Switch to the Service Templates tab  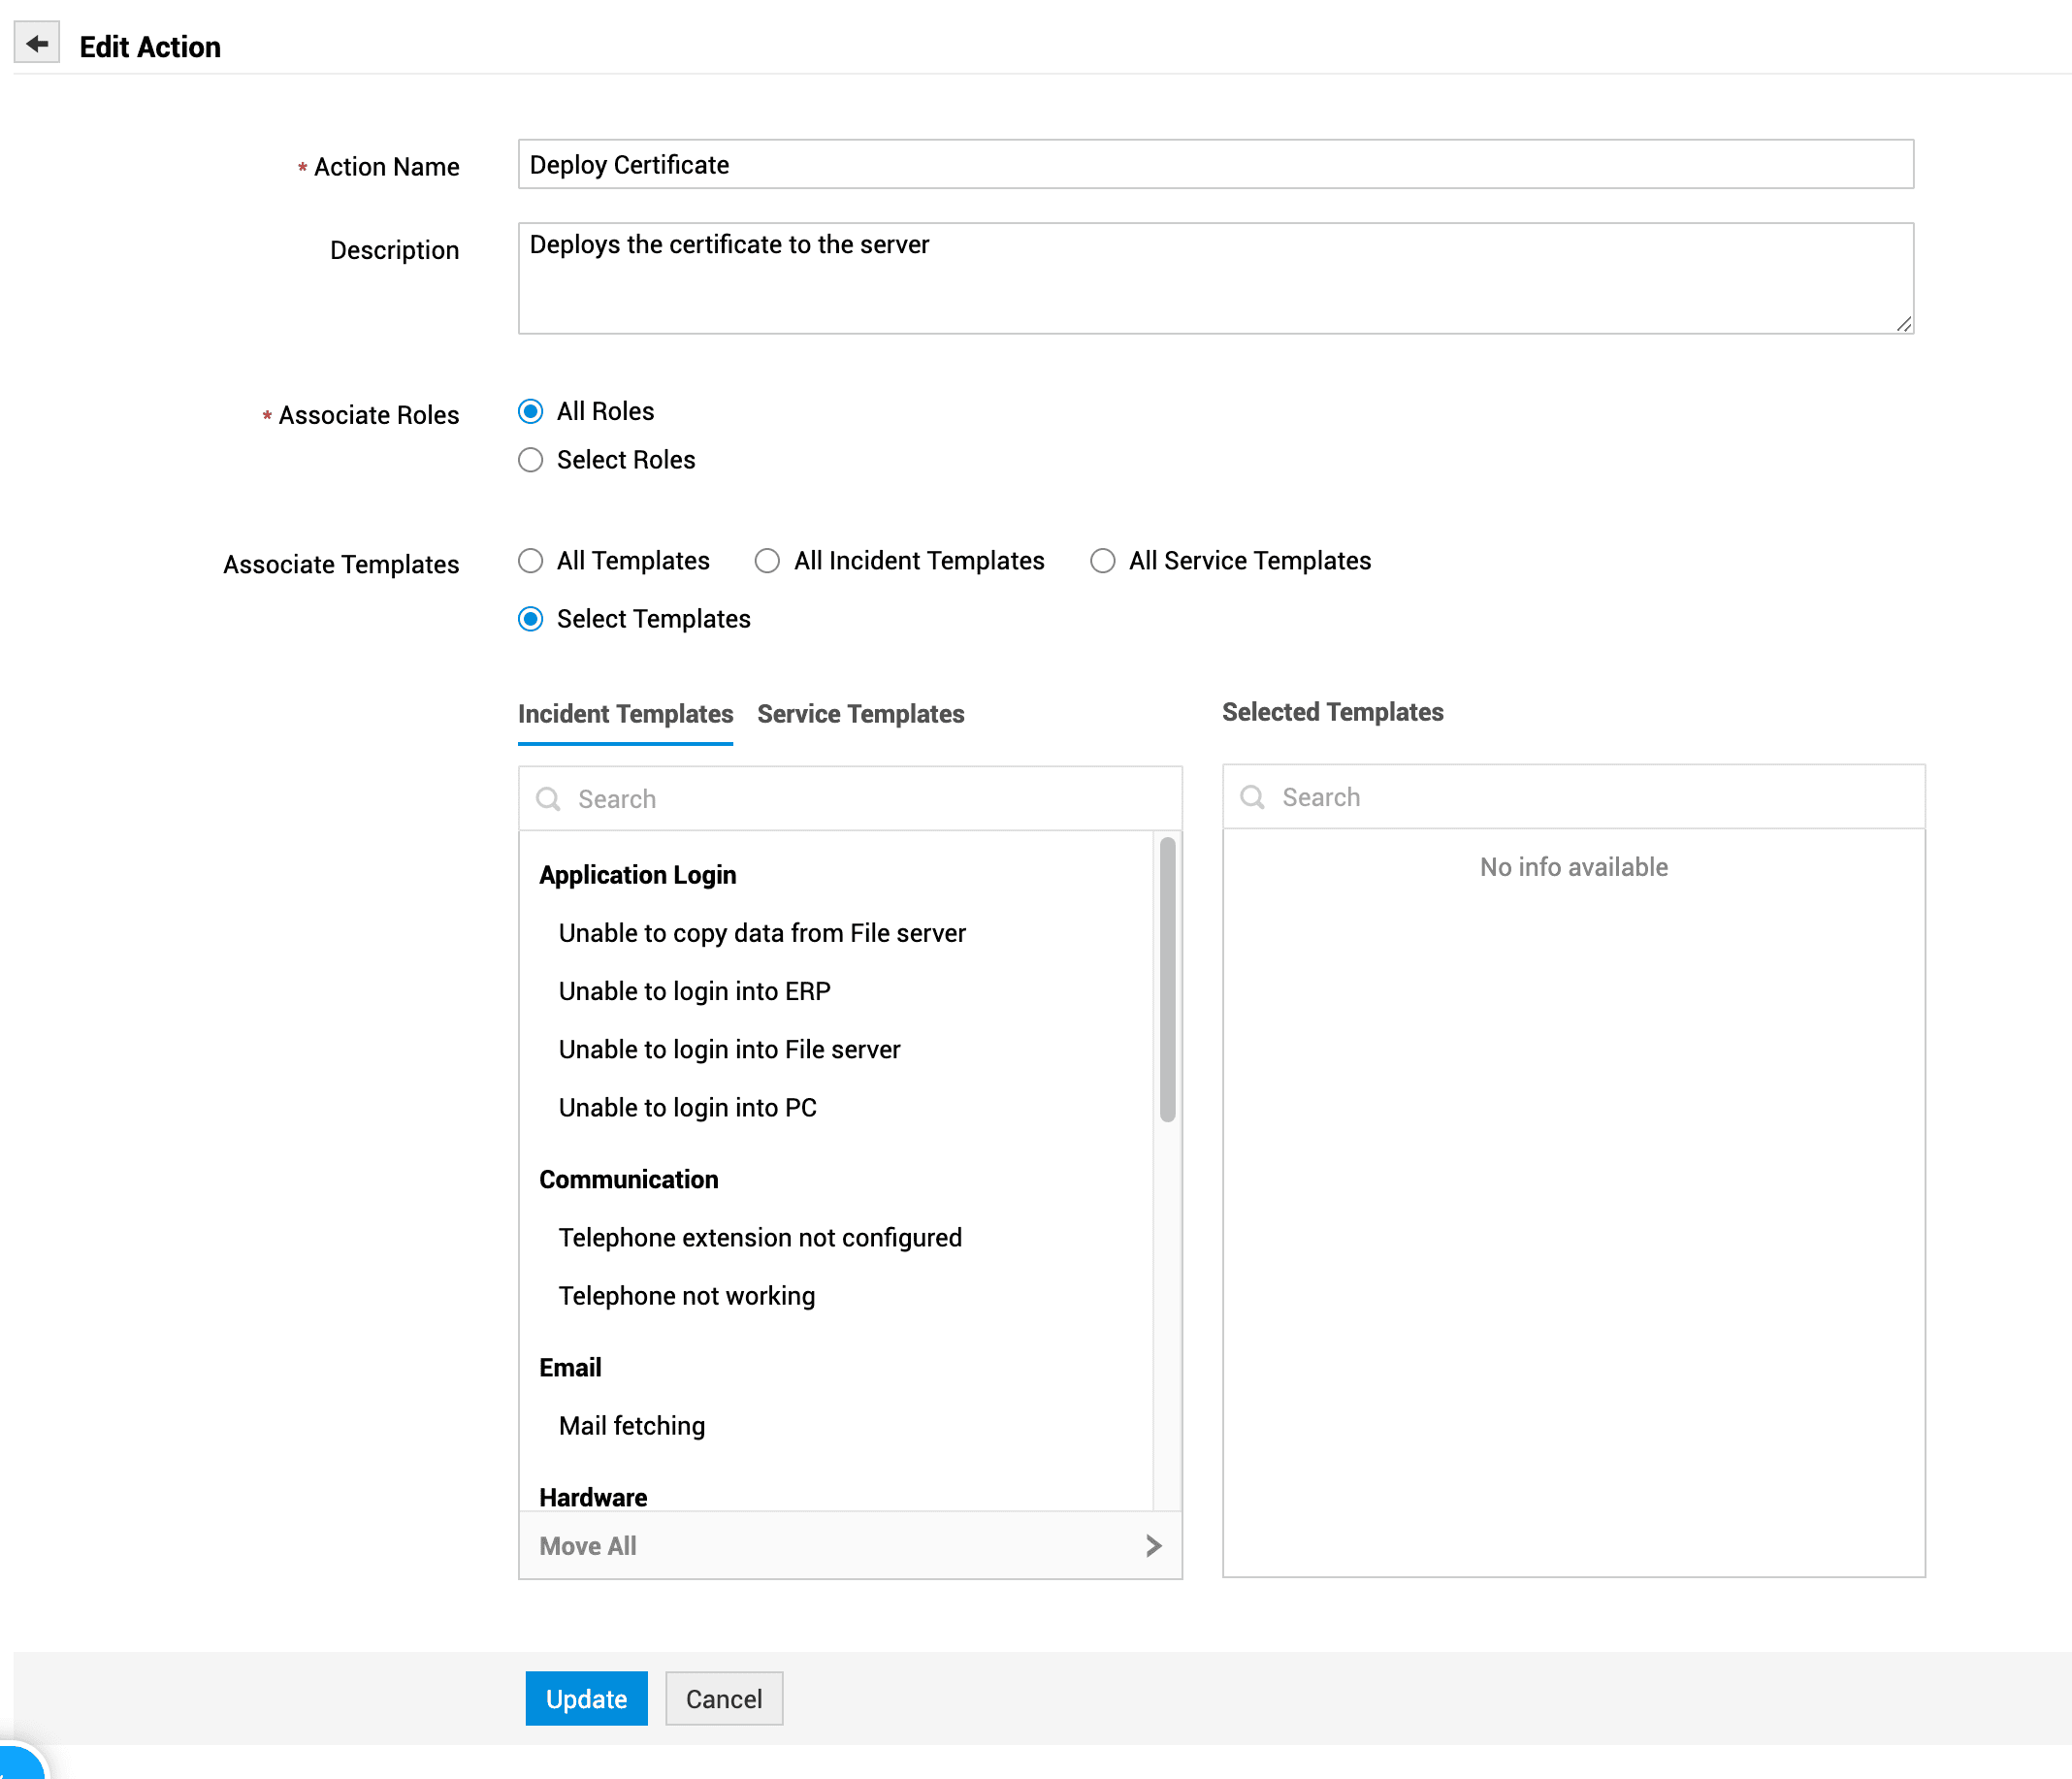click(x=860, y=714)
